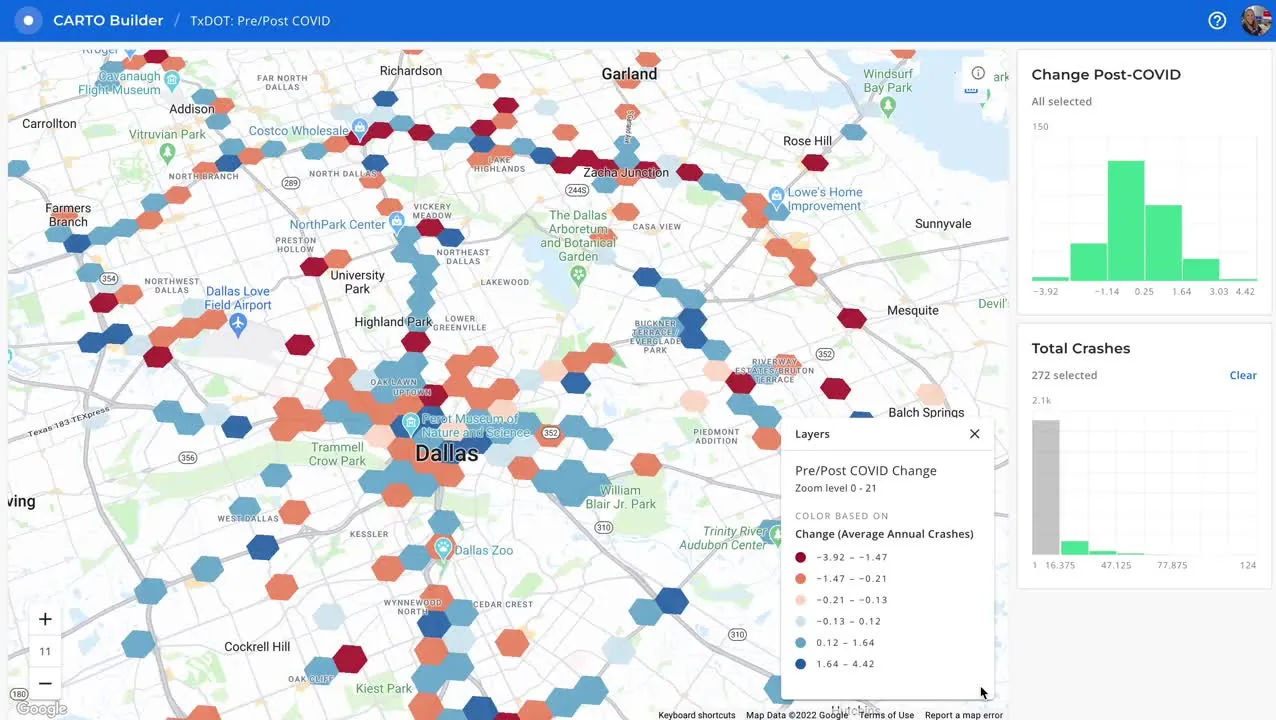Open the help question mark icon
This screenshot has width=1276, height=720.
(x=1217, y=20)
